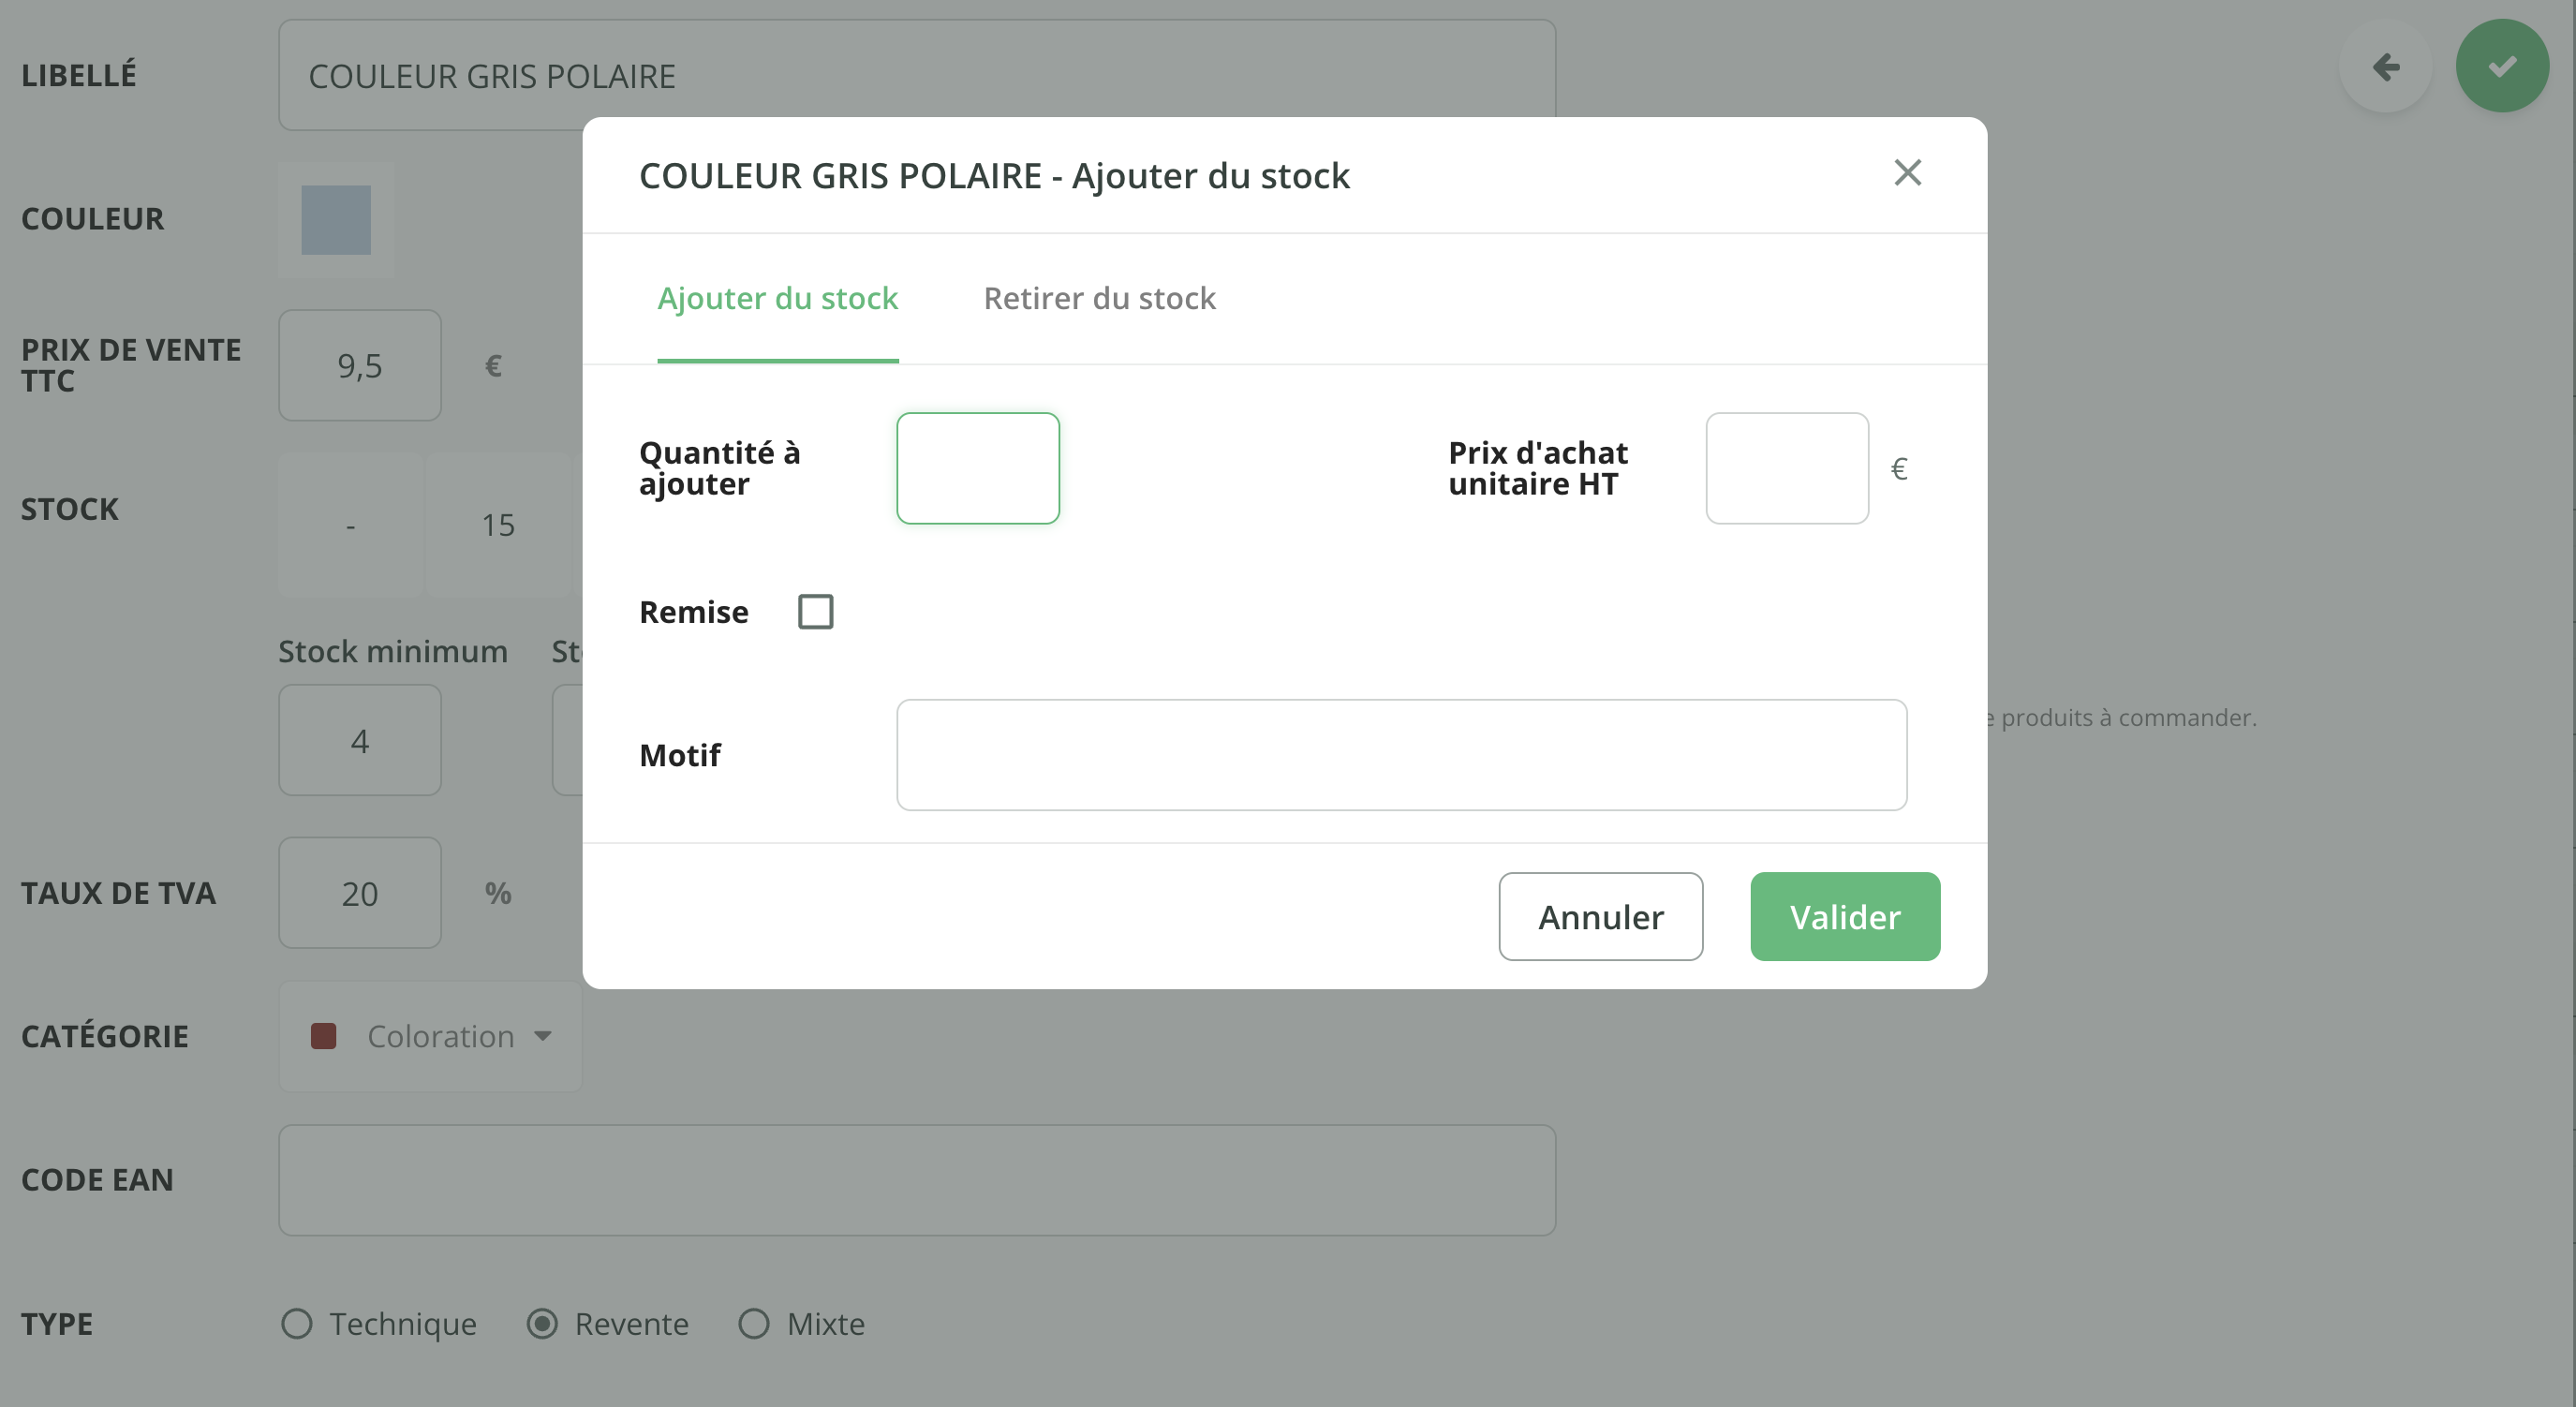Click the grey-blue color swatch for Couleur
The height and width of the screenshot is (1407, 2576).
(336, 220)
